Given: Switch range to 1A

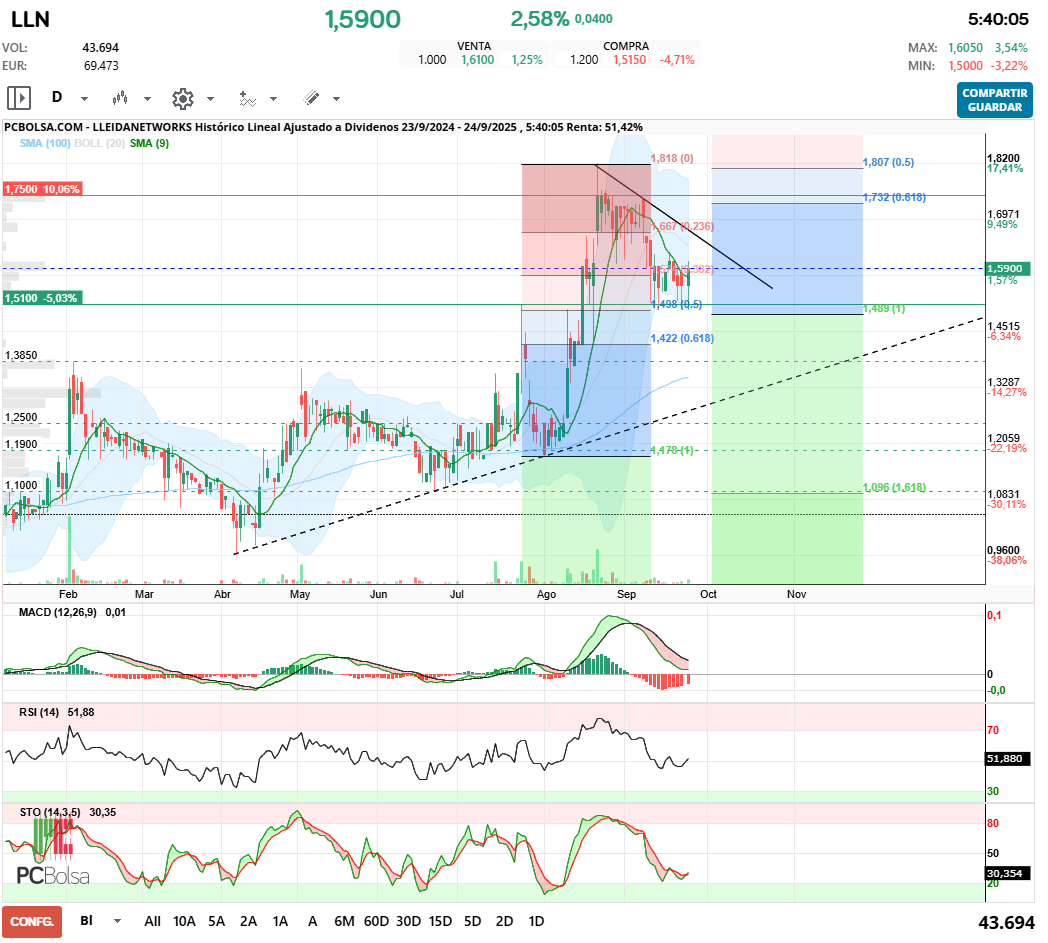Looking at the screenshot, I should click(280, 921).
